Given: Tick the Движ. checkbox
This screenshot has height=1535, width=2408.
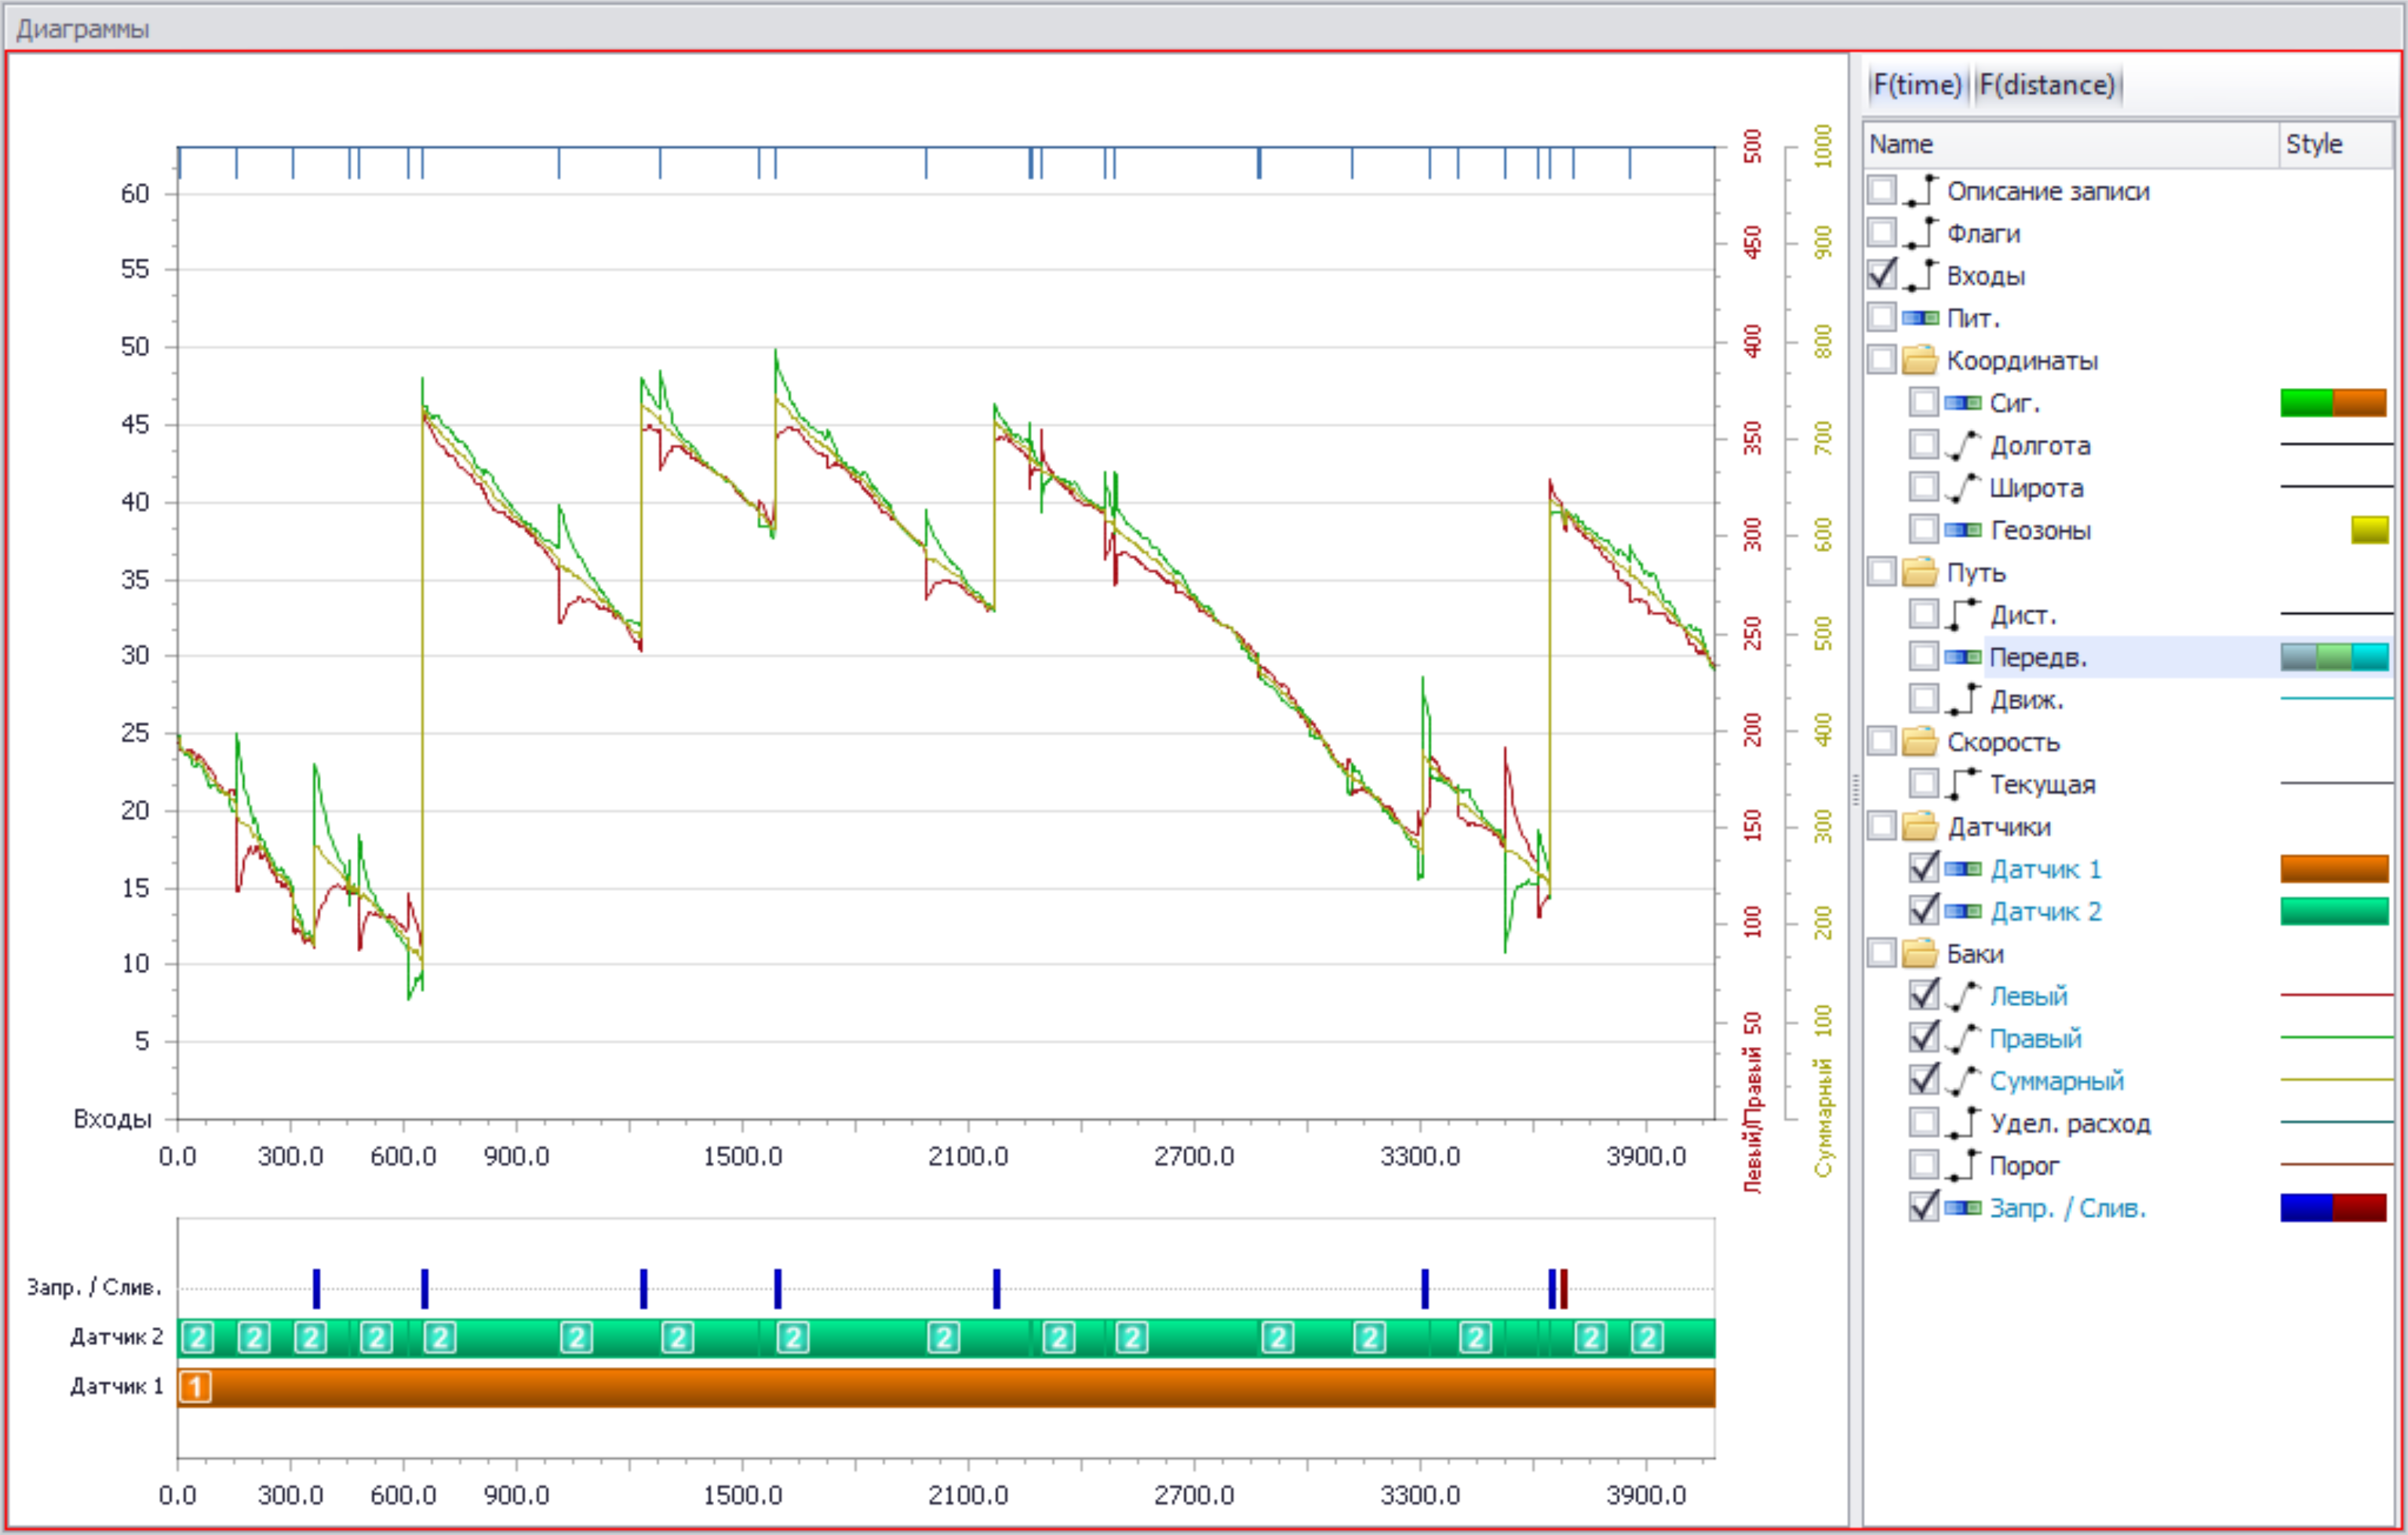Looking at the screenshot, I should 1924,698.
